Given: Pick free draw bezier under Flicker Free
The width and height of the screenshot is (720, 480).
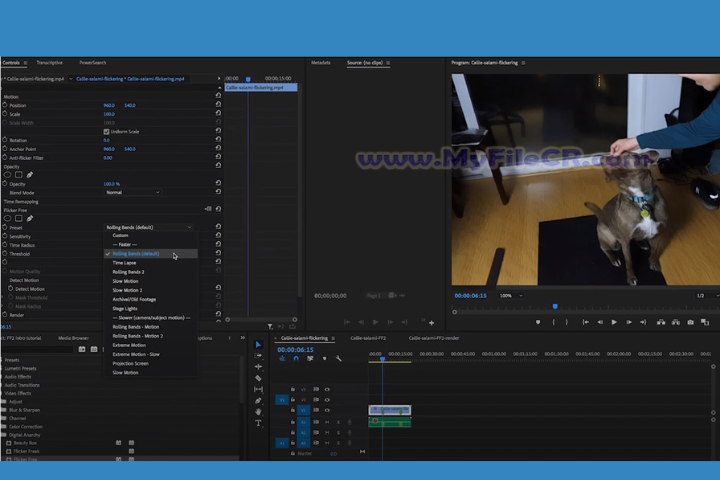Looking at the screenshot, I should [x=30, y=218].
